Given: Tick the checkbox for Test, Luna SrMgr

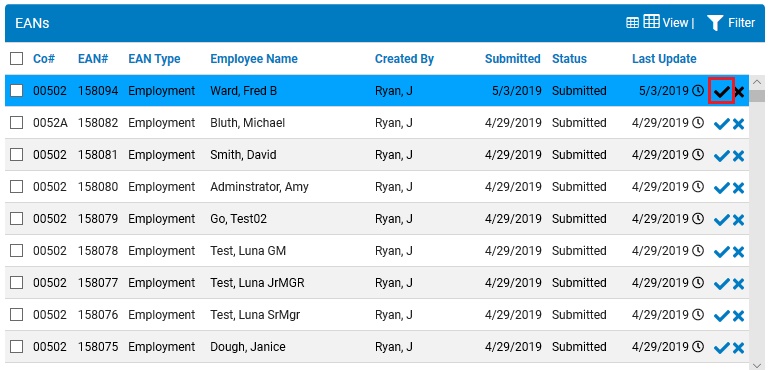Looking at the screenshot, I should coord(17,314).
